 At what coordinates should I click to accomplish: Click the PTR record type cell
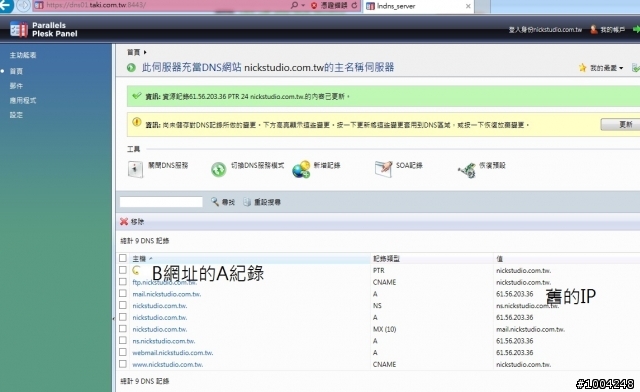378,270
